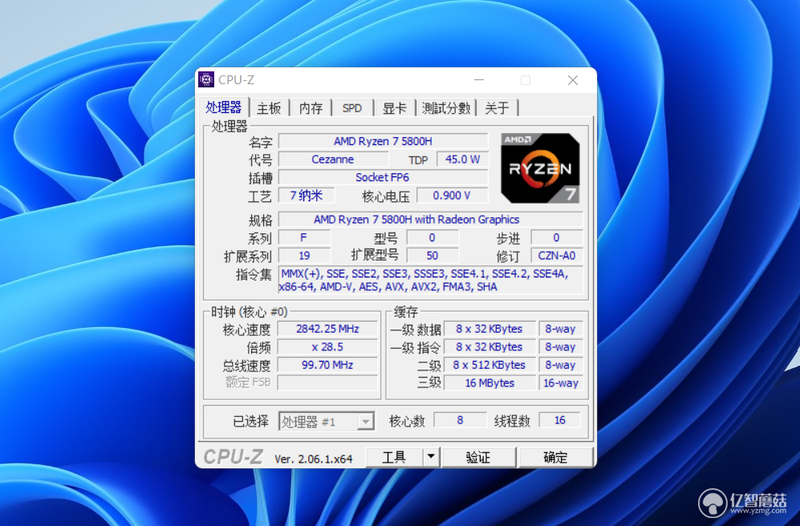Click the Cezanne code name value

coord(333,159)
